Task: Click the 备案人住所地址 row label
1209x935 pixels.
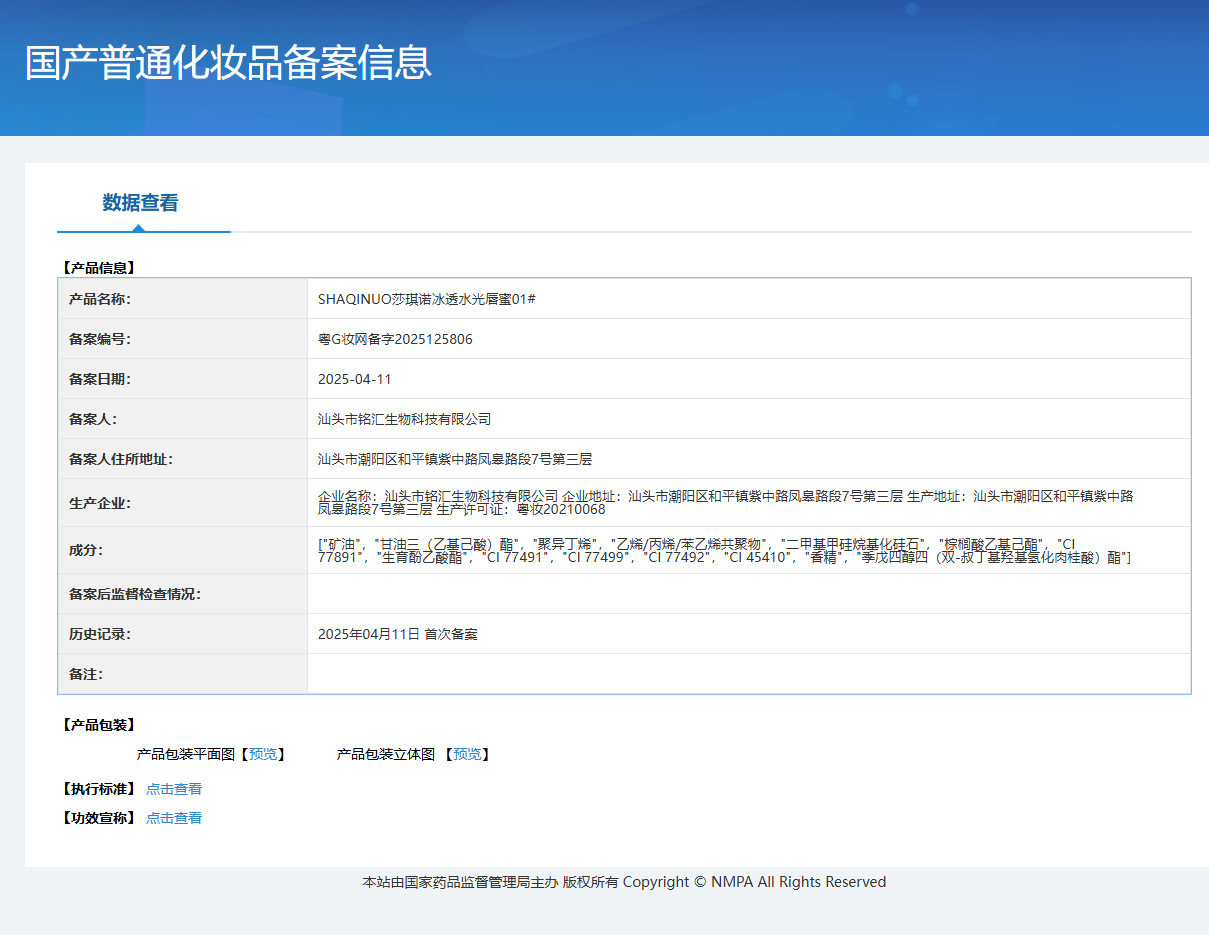Action: click(x=121, y=459)
